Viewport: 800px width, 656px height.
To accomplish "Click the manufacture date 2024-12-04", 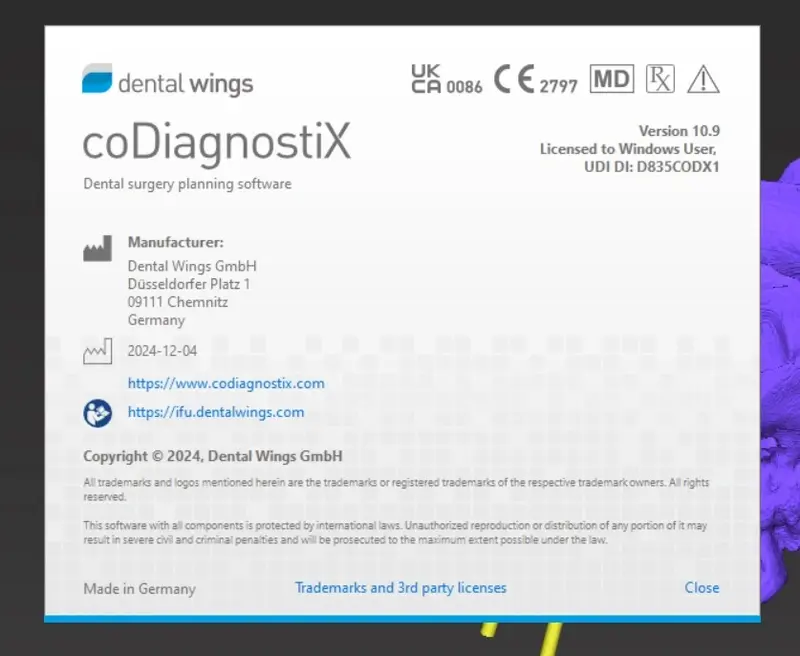I will click(162, 351).
